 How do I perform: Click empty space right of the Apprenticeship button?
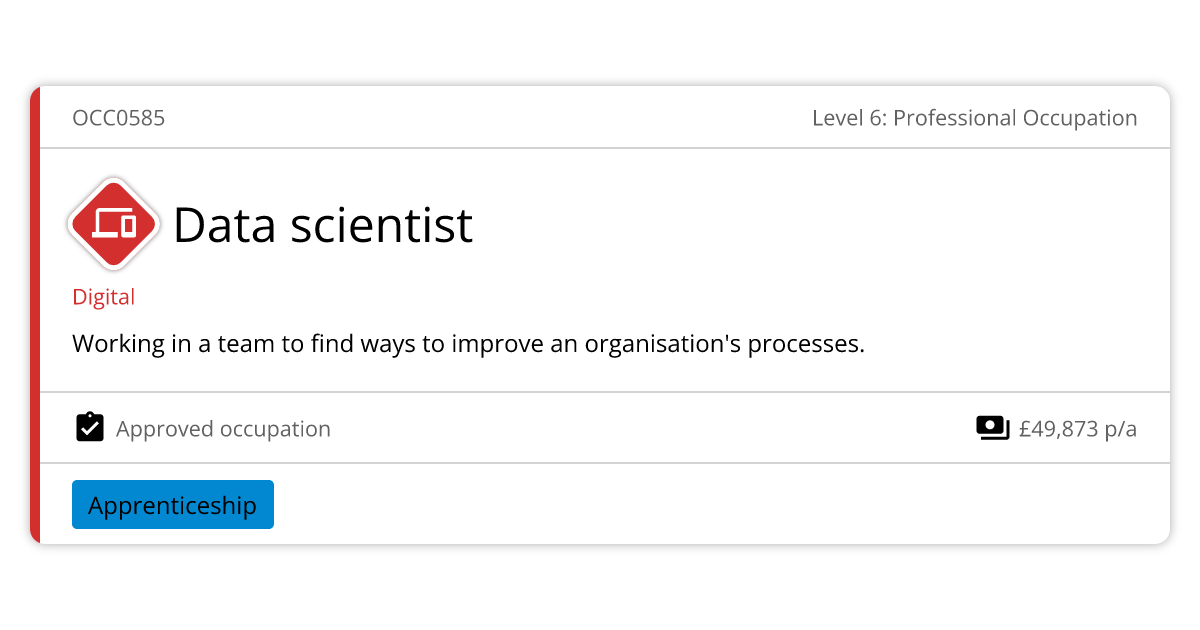[700, 504]
